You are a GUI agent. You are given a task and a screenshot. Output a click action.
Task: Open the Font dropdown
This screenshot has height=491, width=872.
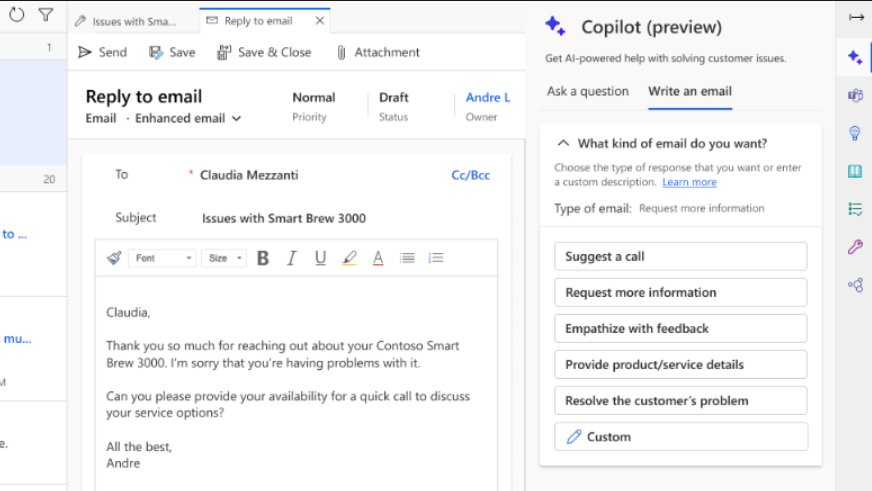[162, 258]
